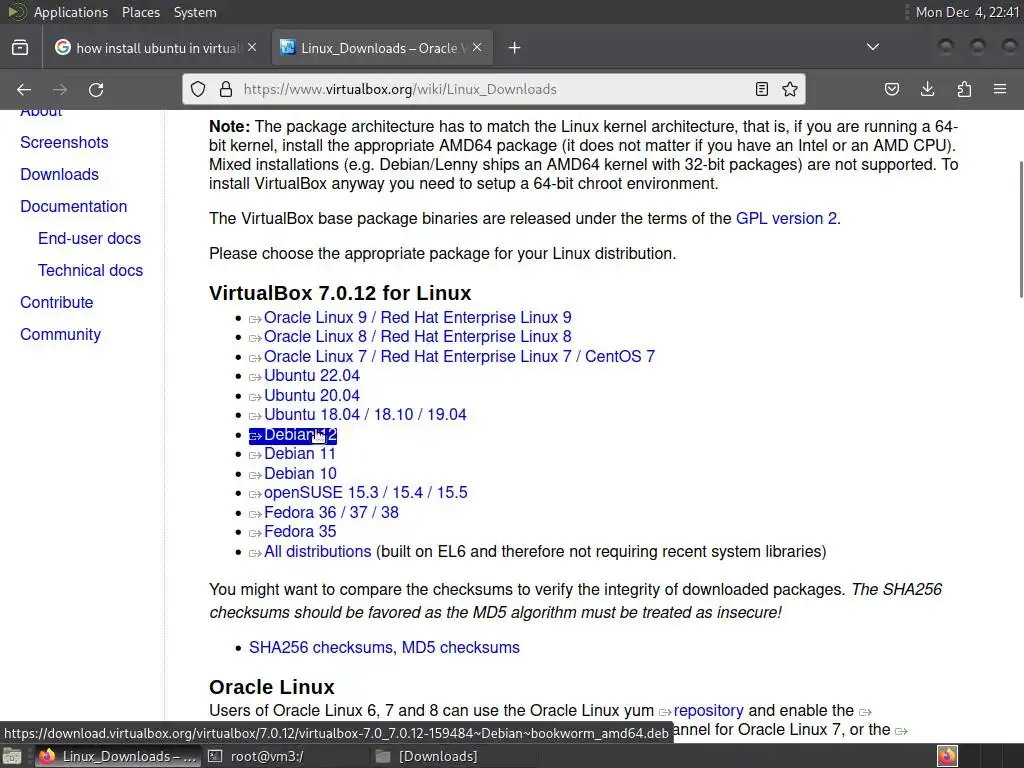
Task: Open Screenshots in the sidebar
Action: tap(64, 142)
